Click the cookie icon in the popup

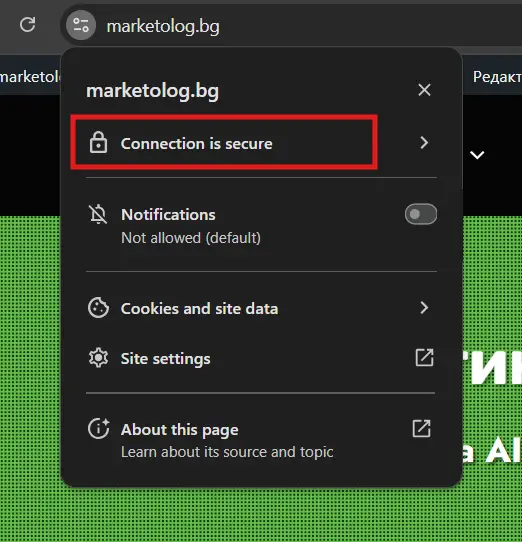98,307
